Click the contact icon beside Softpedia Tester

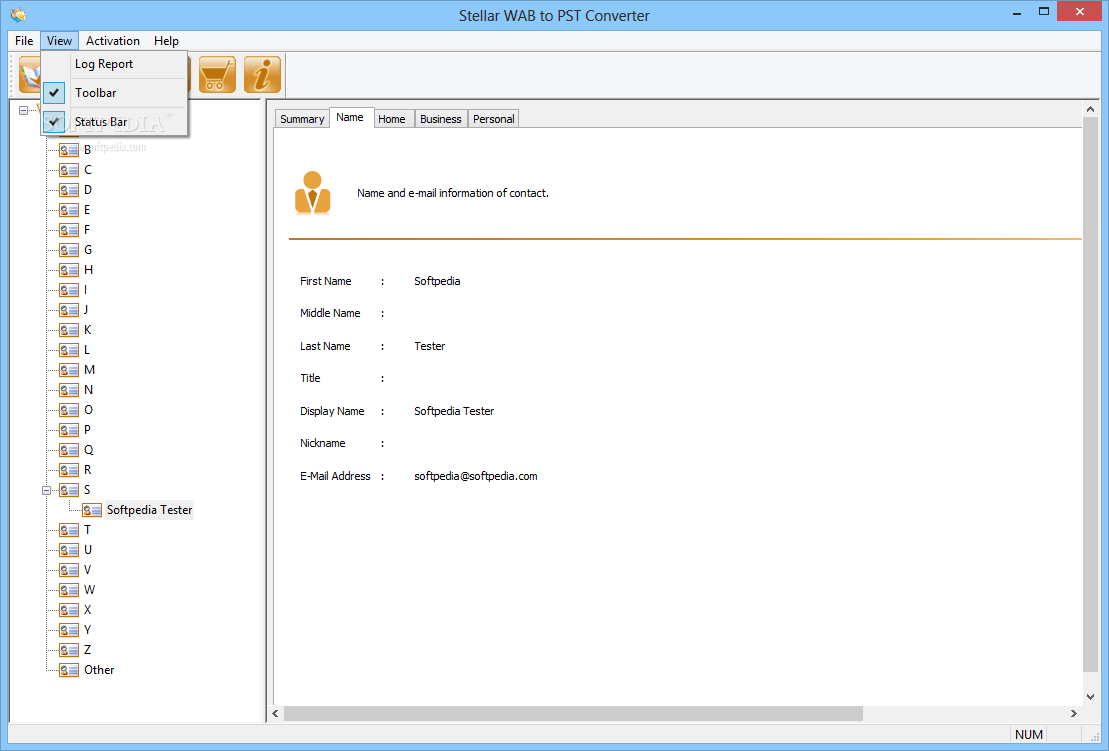point(92,510)
